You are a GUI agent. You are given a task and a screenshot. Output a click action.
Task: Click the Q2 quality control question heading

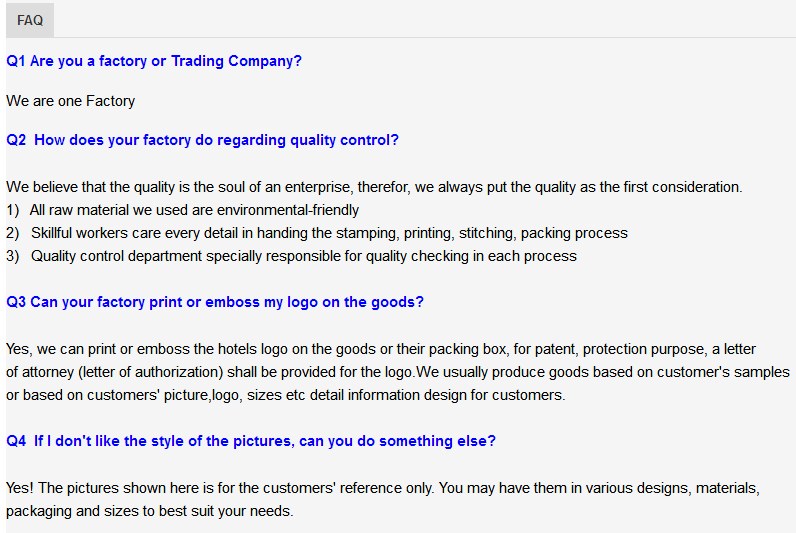[202, 140]
